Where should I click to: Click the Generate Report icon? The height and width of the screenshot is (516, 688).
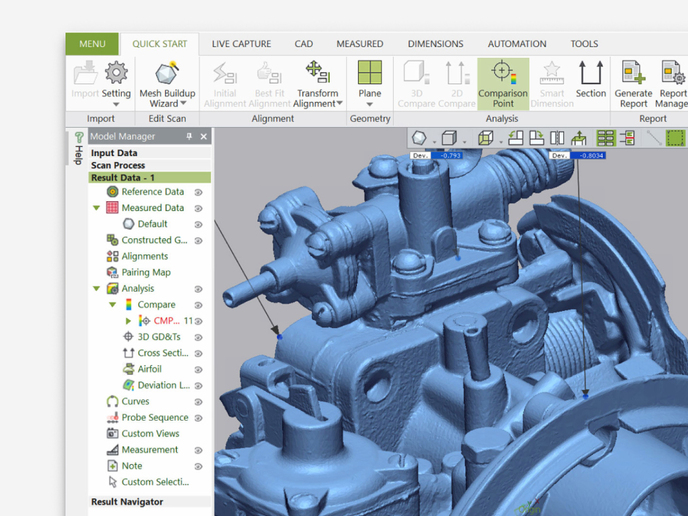pyautogui.click(x=632, y=81)
